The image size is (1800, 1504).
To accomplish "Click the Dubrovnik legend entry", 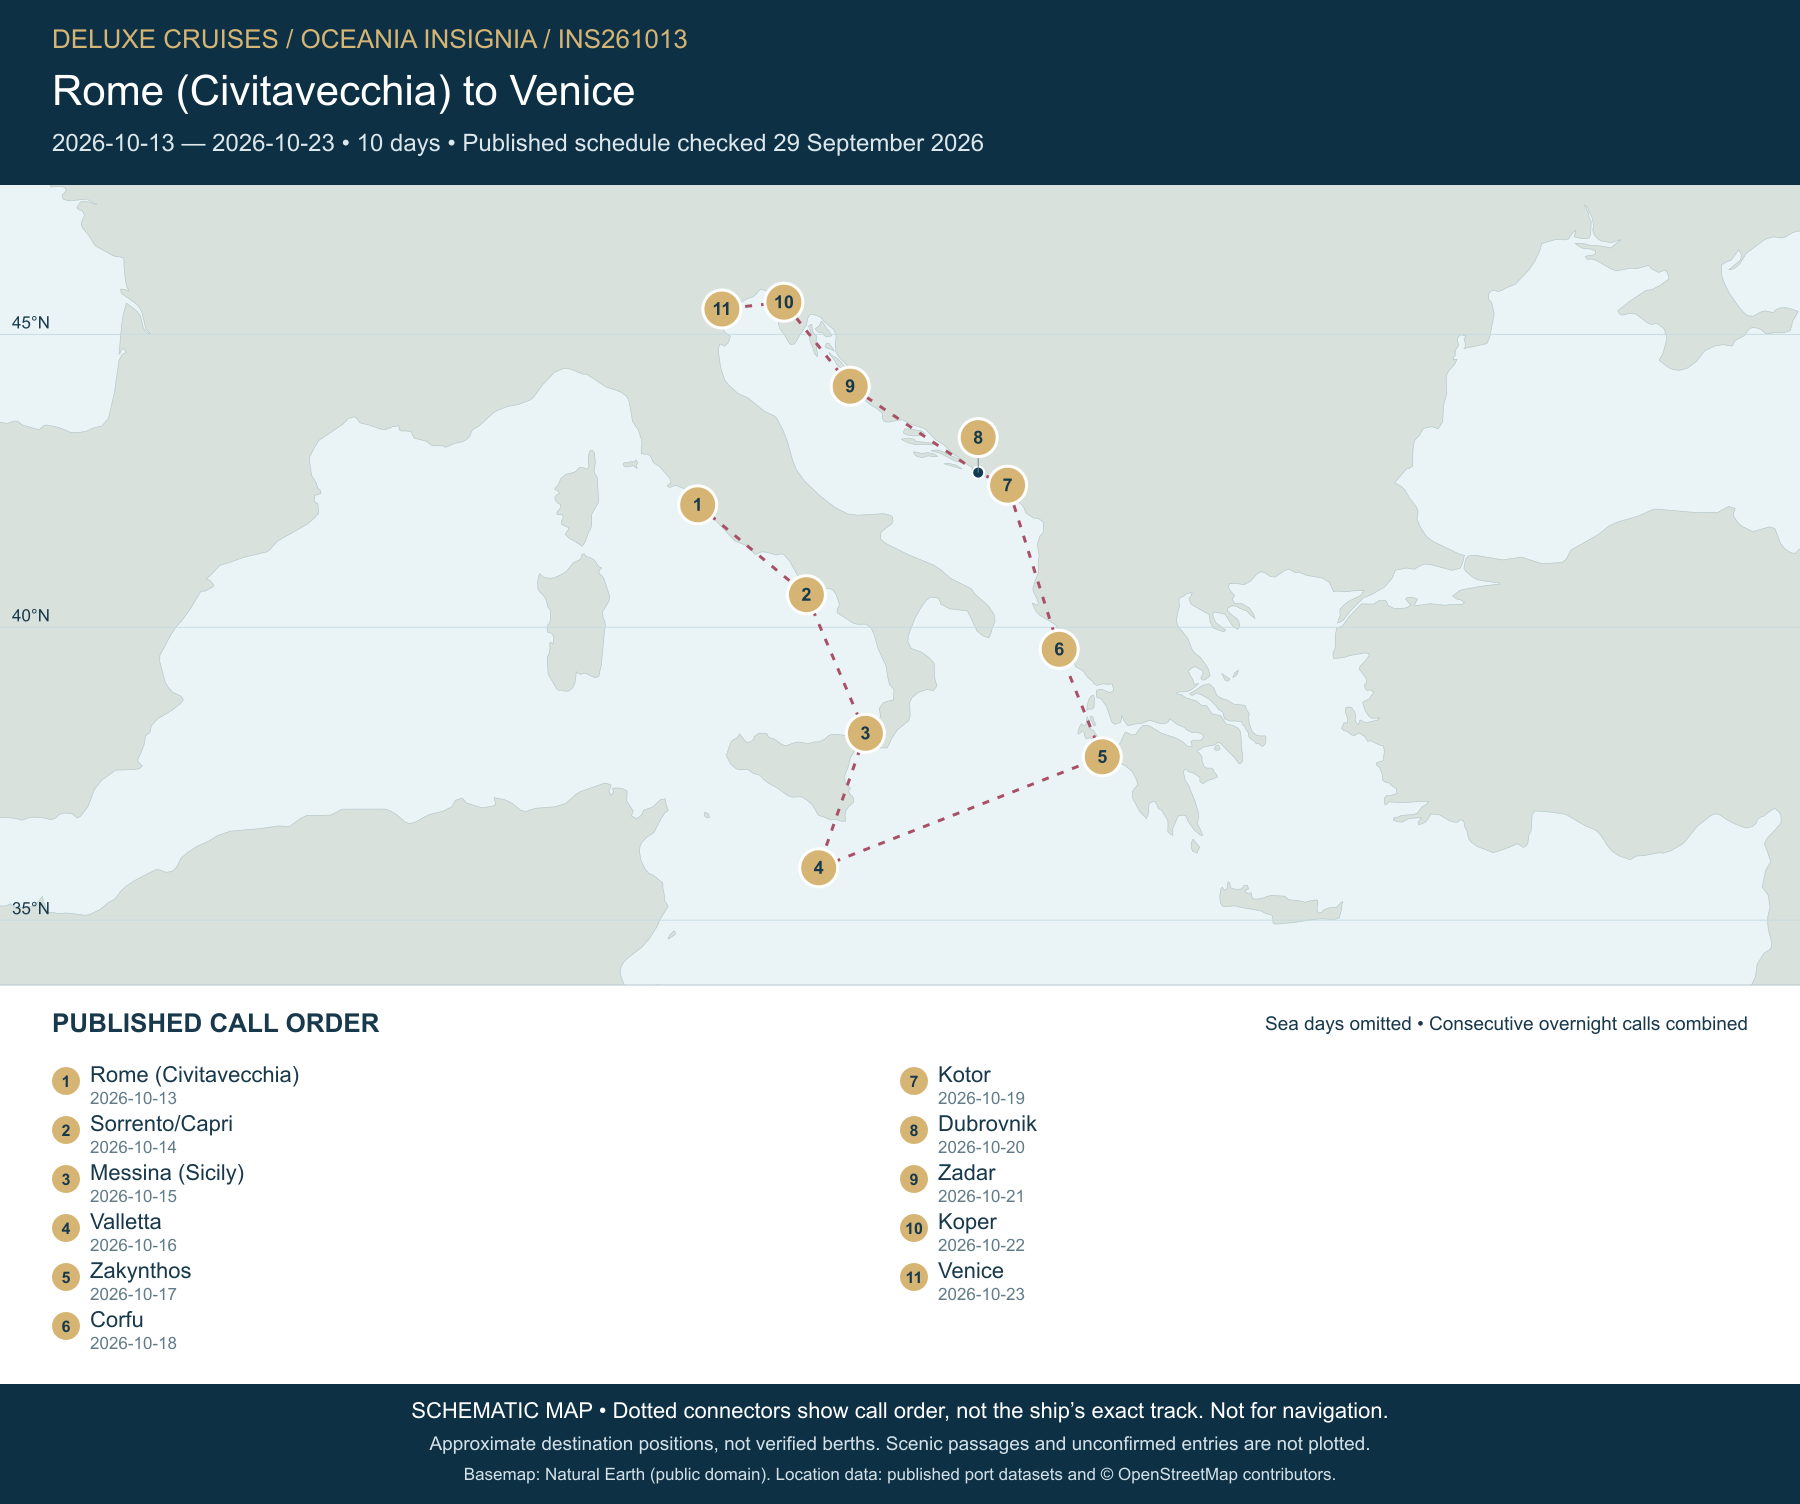I will coord(969,1134).
